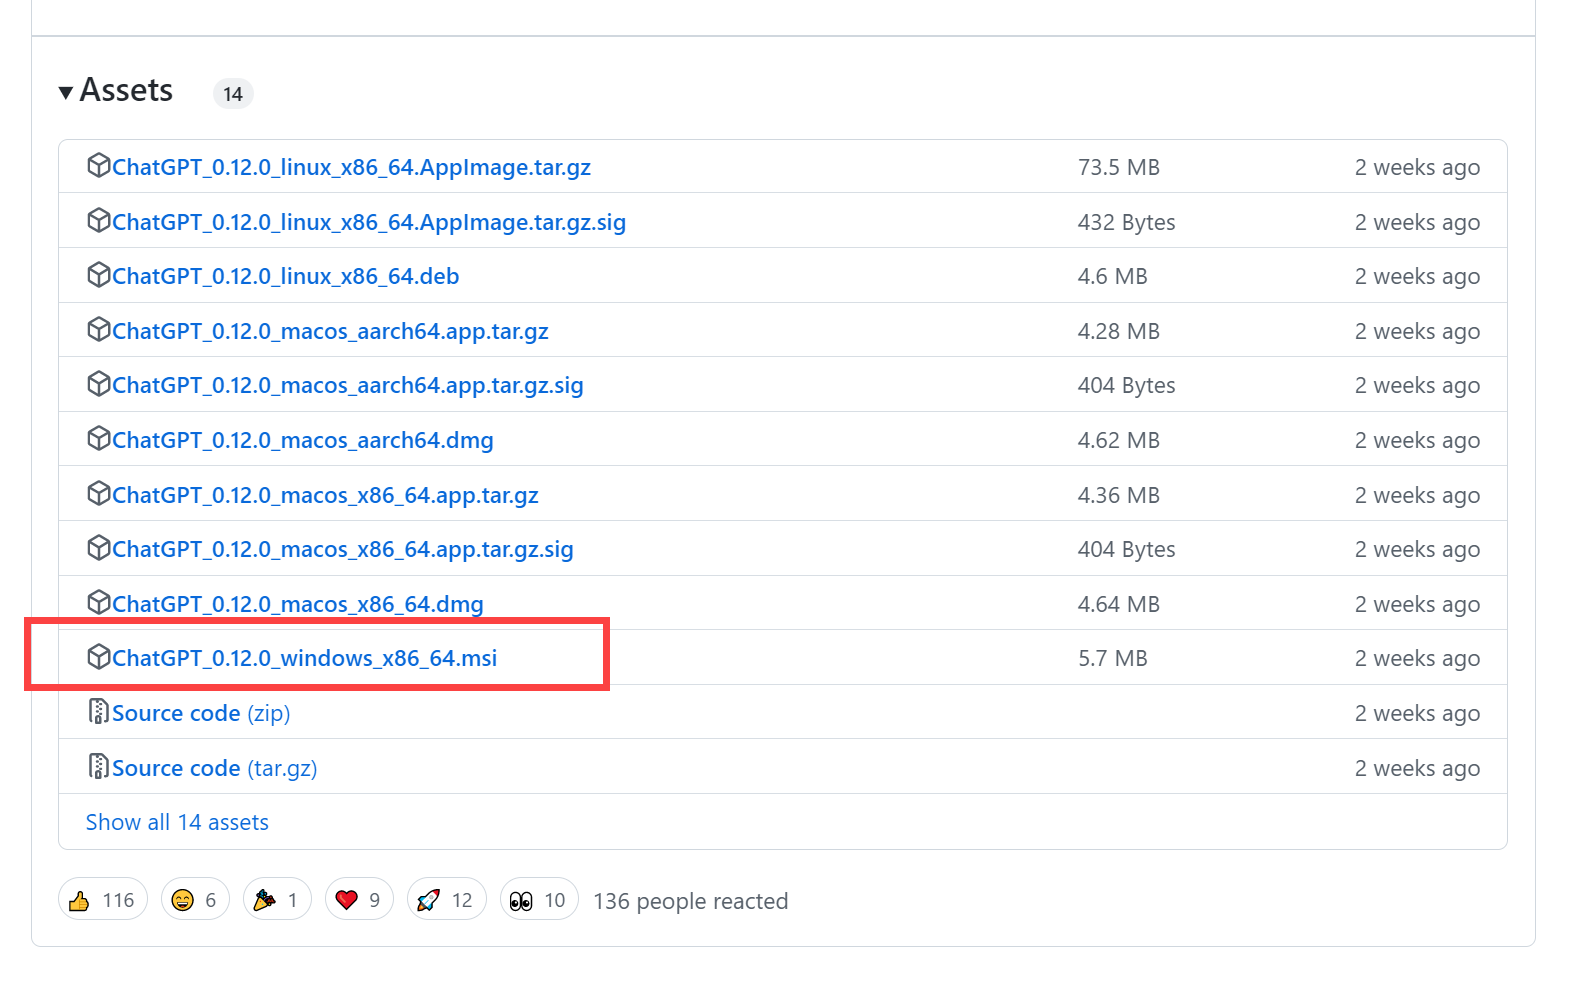Click package icon beside linux AppImage.tar.gz.sig
Viewport: 1571px width, 987px height.
[x=98, y=220]
